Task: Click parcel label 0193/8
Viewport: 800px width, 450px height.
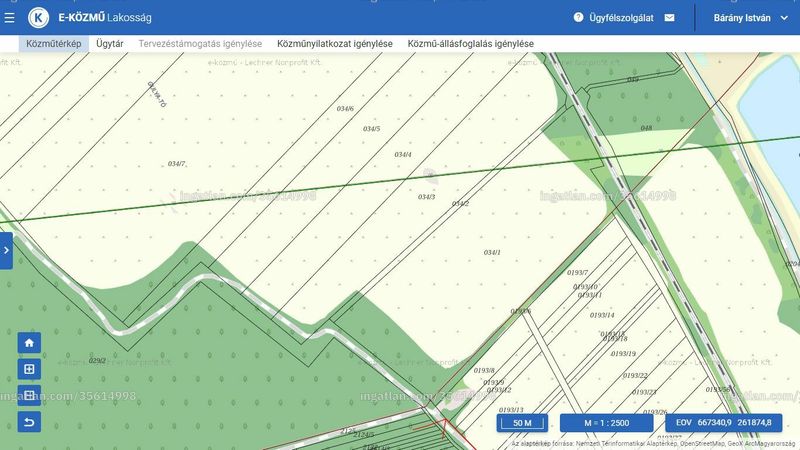Action: point(484,370)
